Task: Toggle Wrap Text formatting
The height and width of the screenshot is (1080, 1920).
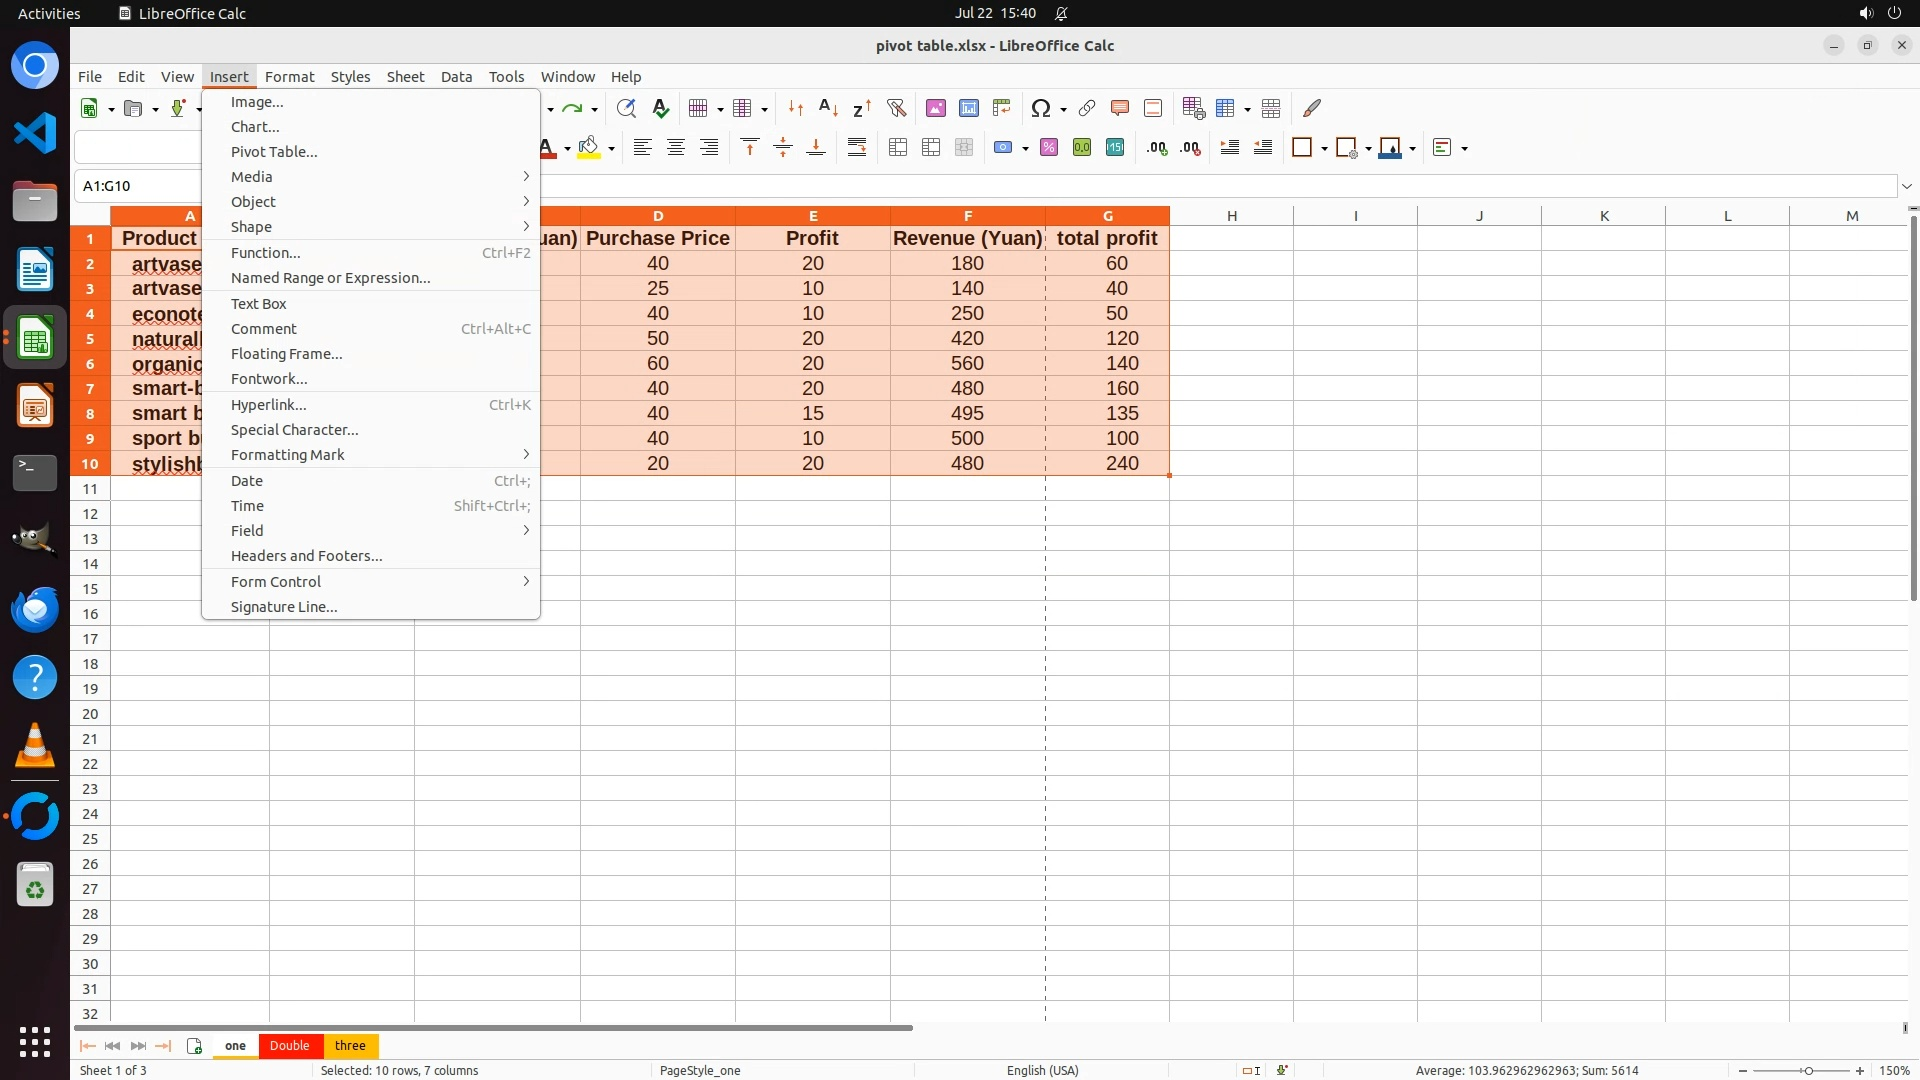Action: coord(857,148)
